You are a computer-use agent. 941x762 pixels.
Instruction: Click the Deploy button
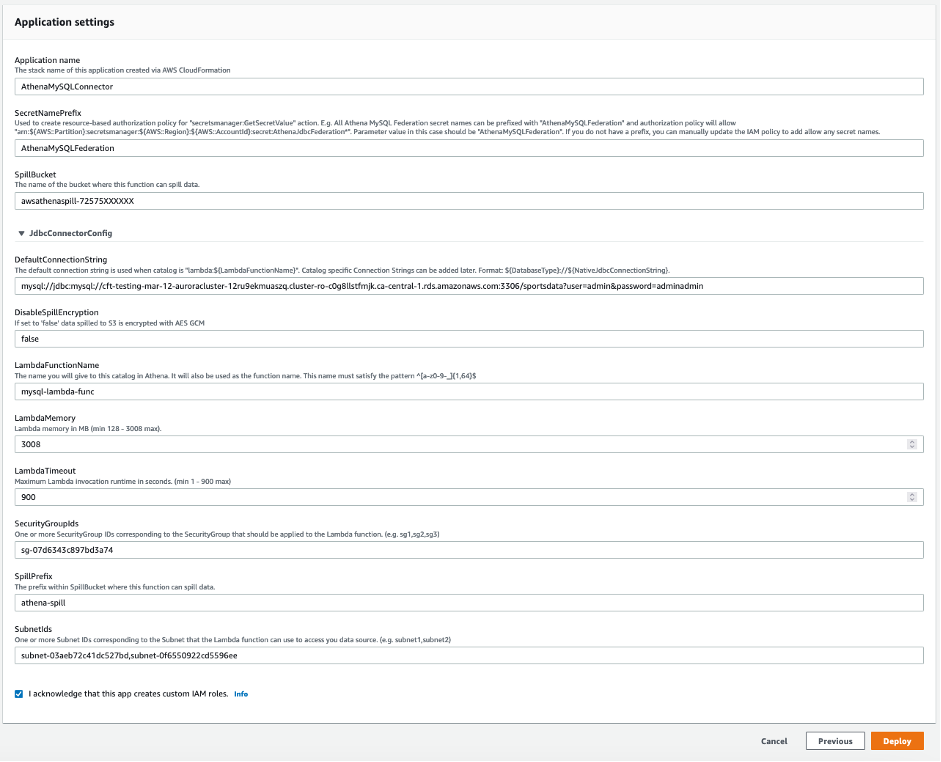tap(897, 741)
